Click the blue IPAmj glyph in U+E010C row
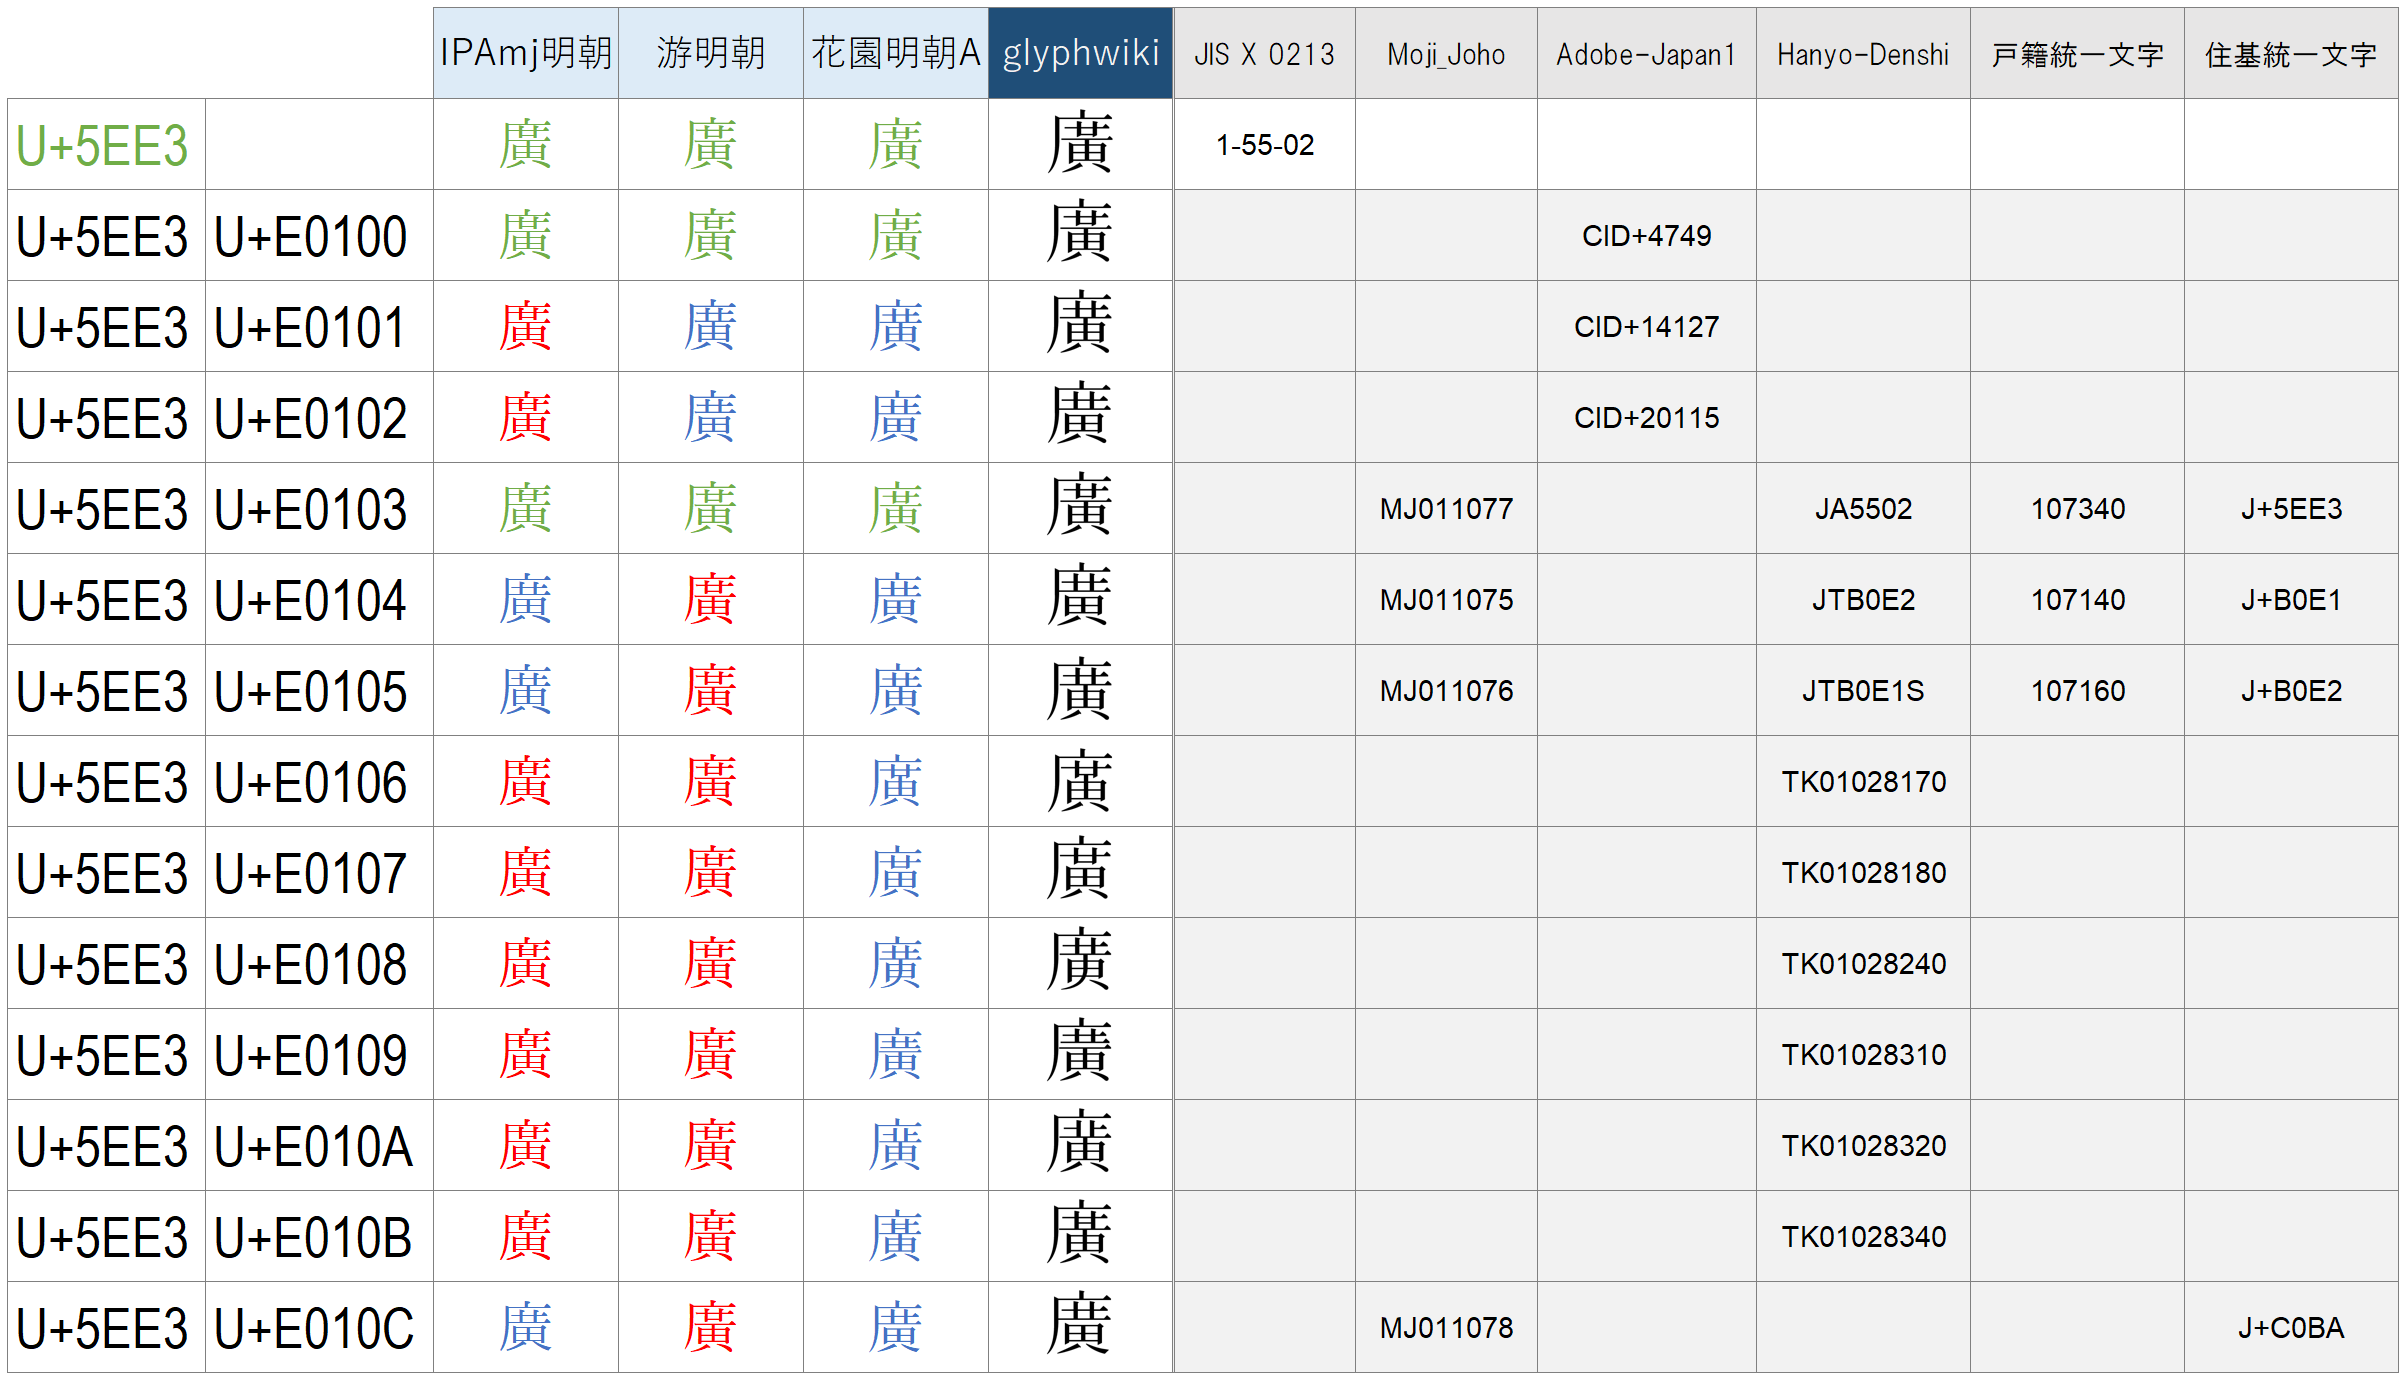The height and width of the screenshot is (1379, 2406). tap(526, 1327)
